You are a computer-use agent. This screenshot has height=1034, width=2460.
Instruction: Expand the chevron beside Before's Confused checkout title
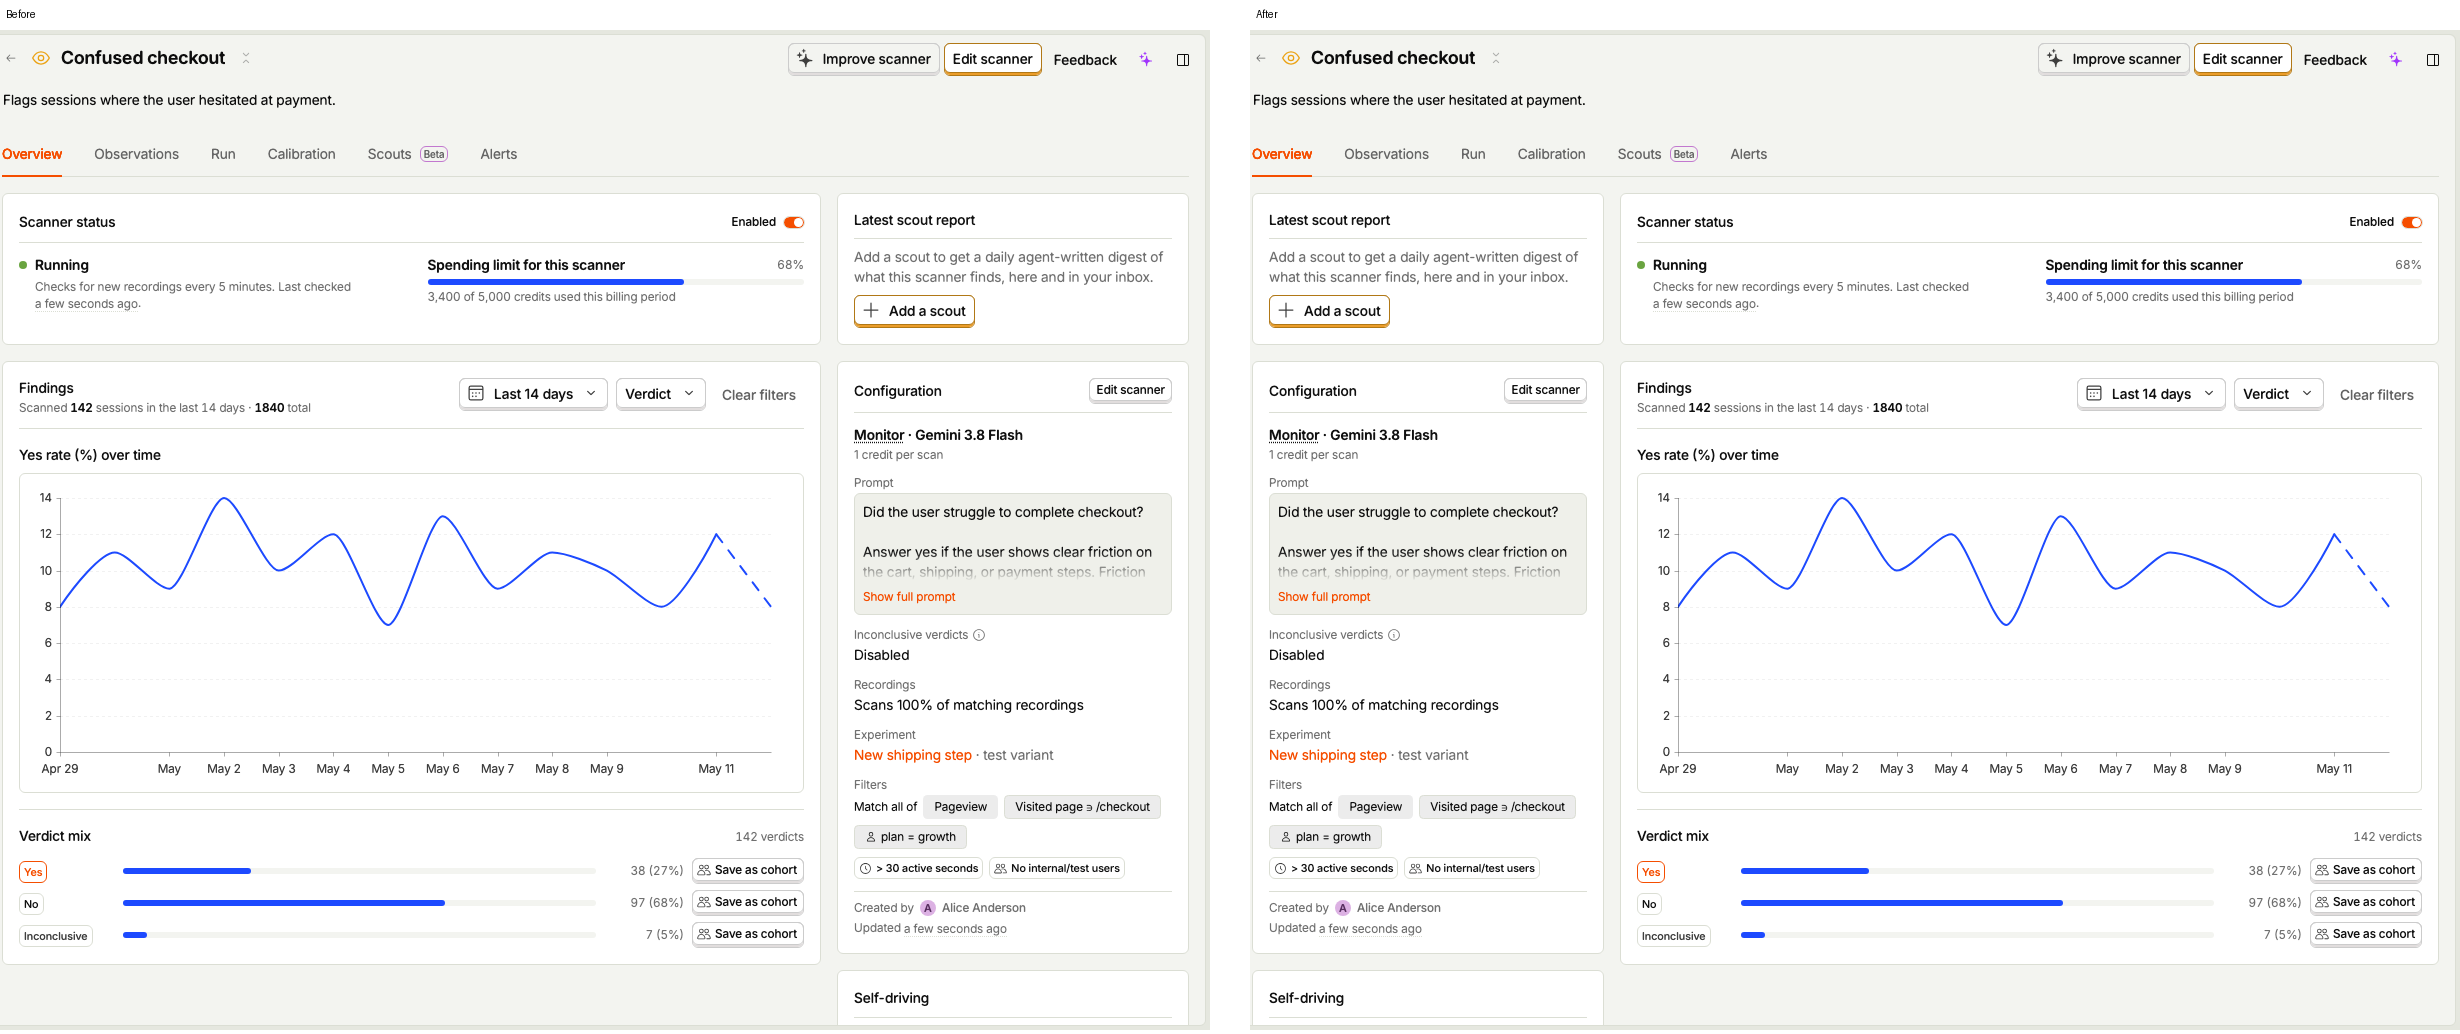click(x=246, y=59)
